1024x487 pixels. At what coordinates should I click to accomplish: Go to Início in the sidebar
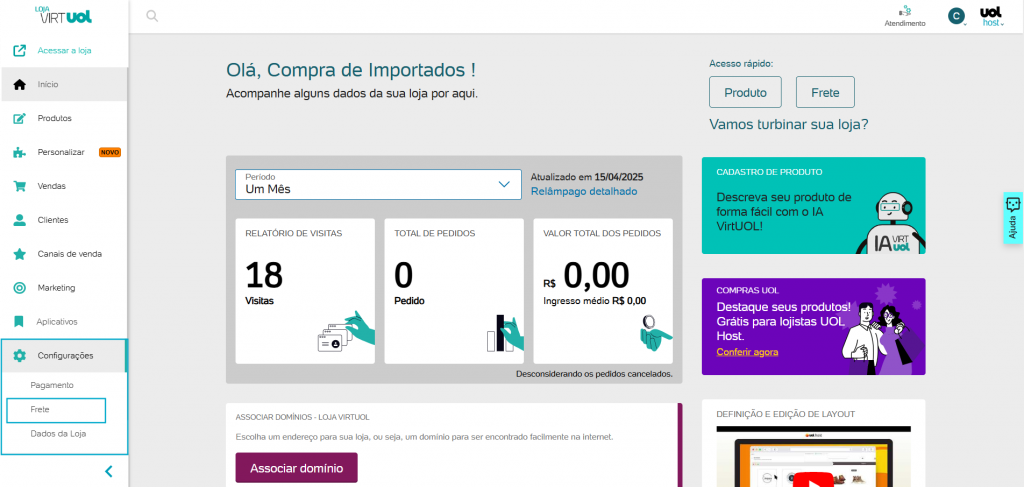[x=64, y=84]
